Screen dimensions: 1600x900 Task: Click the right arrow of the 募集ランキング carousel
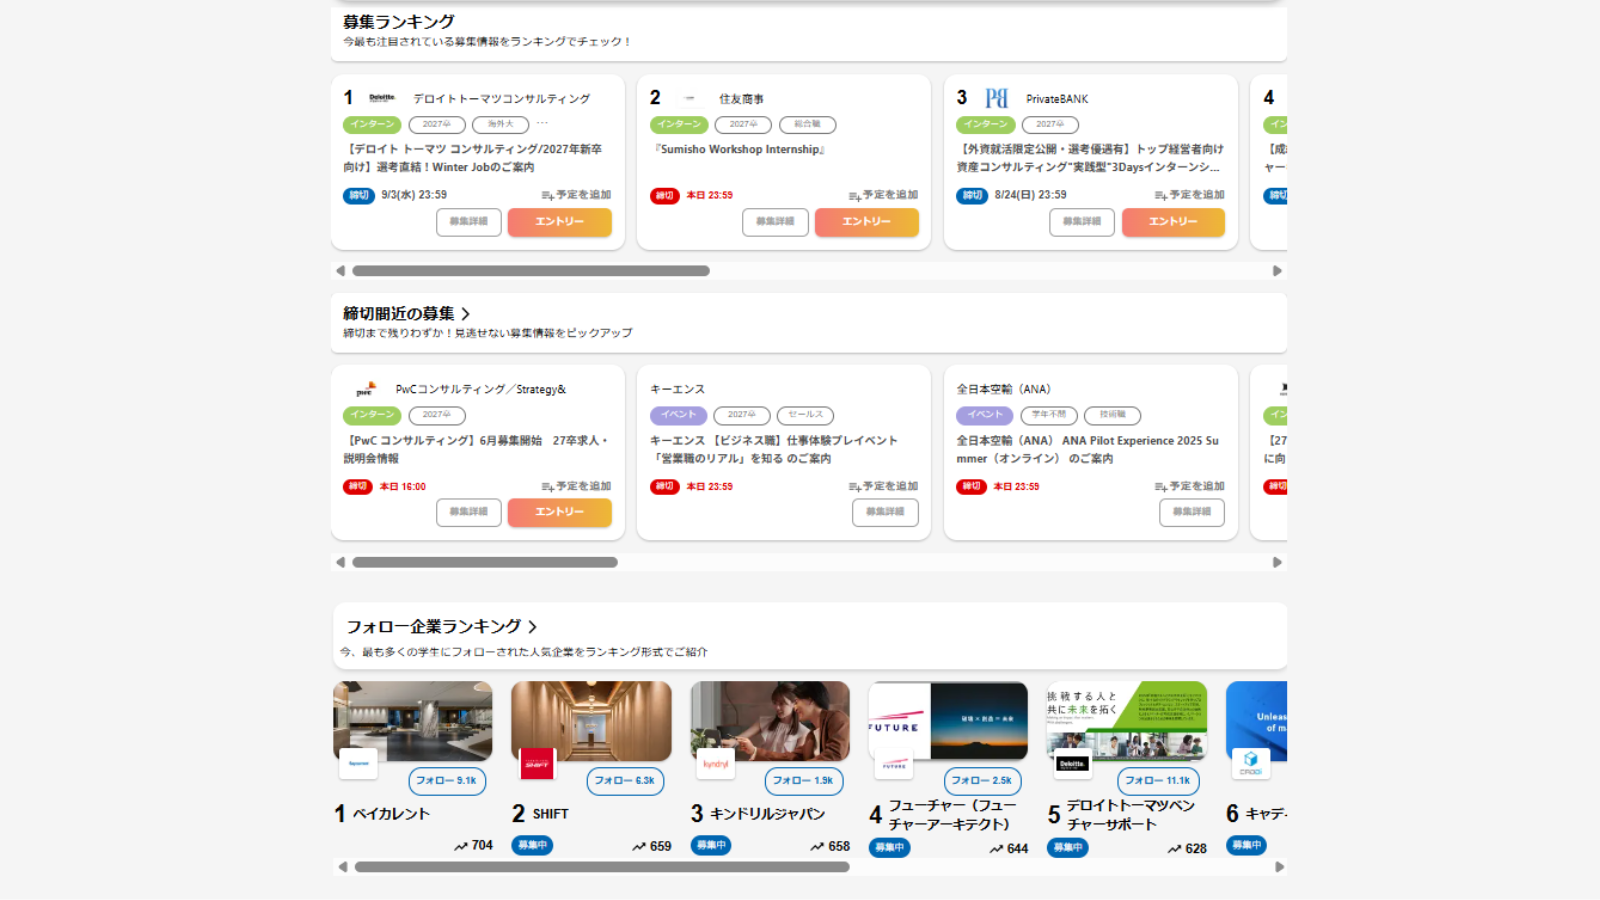pyautogui.click(x=1277, y=271)
